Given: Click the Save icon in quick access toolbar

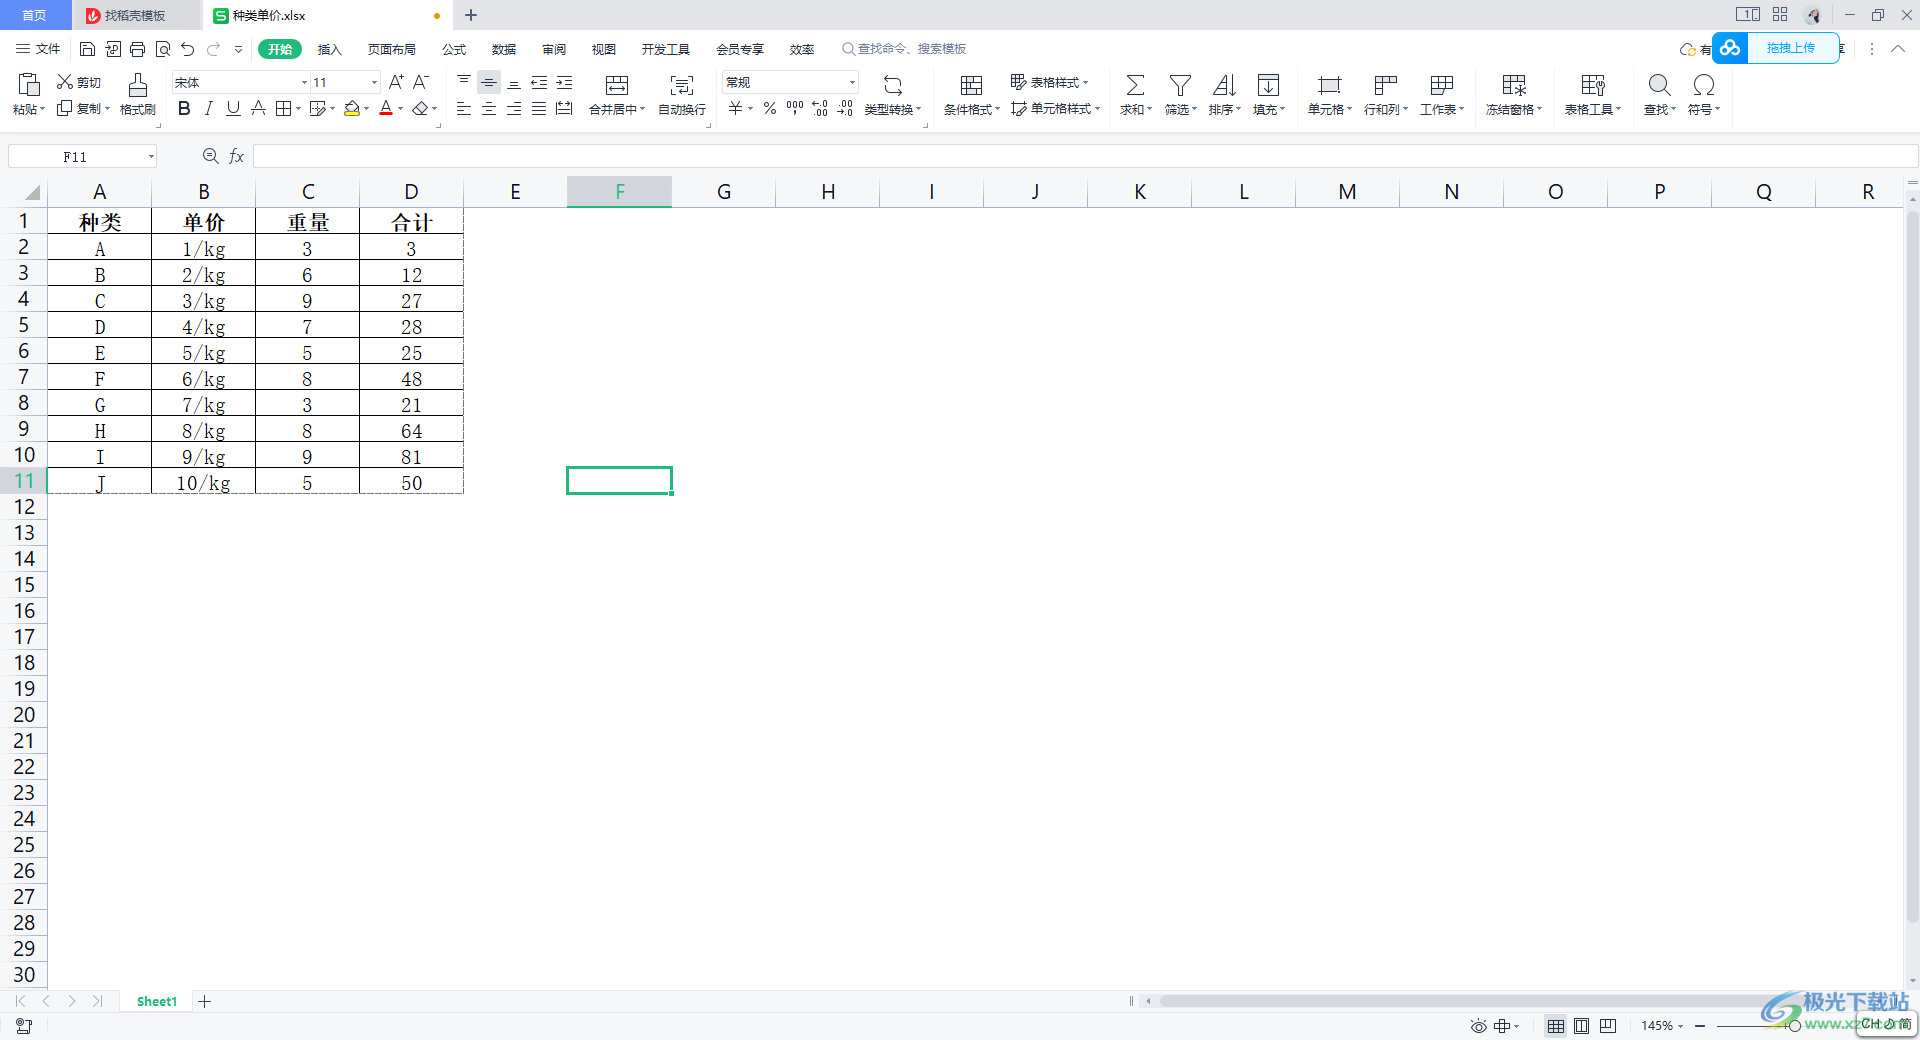Looking at the screenshot, I should (x=87, y=49).
